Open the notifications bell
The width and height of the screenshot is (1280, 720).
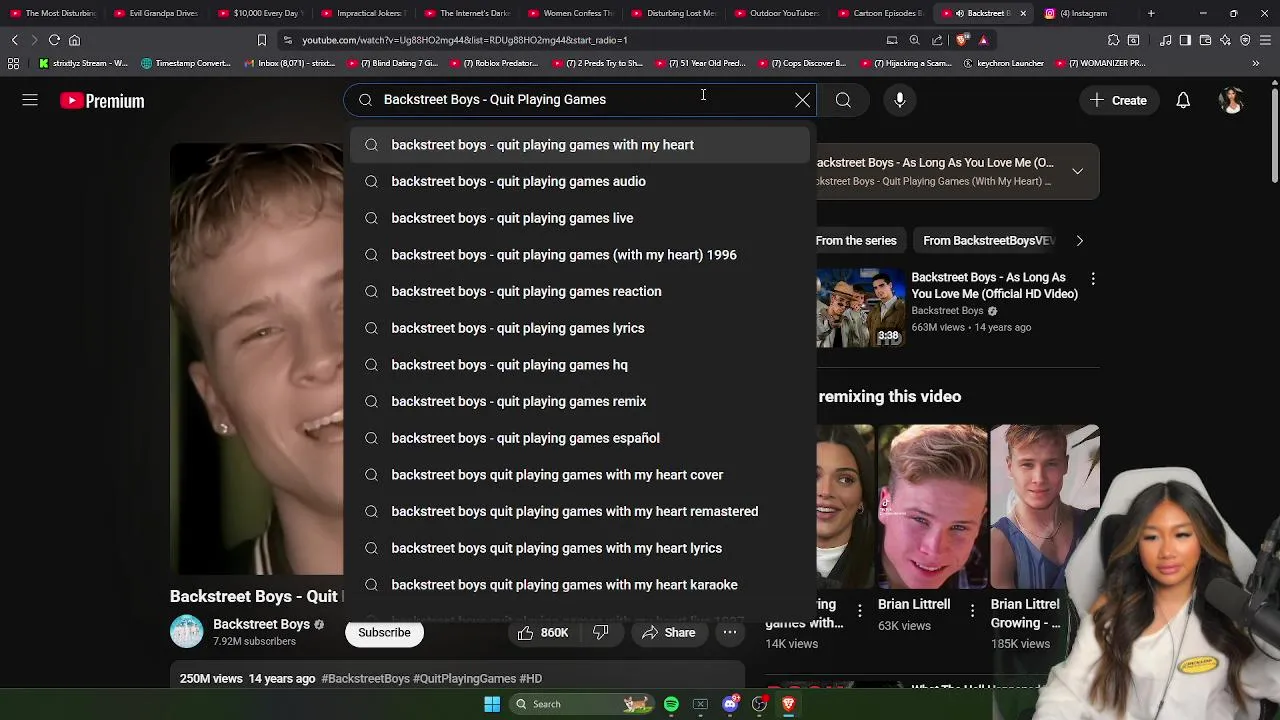[1183, 100]
